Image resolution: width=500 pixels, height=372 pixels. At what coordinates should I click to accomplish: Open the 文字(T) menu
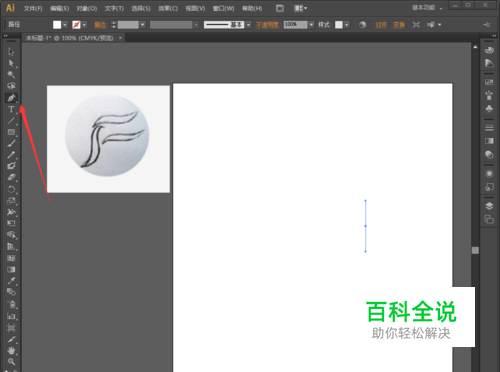pyautogui.click(x=114, y=8)
